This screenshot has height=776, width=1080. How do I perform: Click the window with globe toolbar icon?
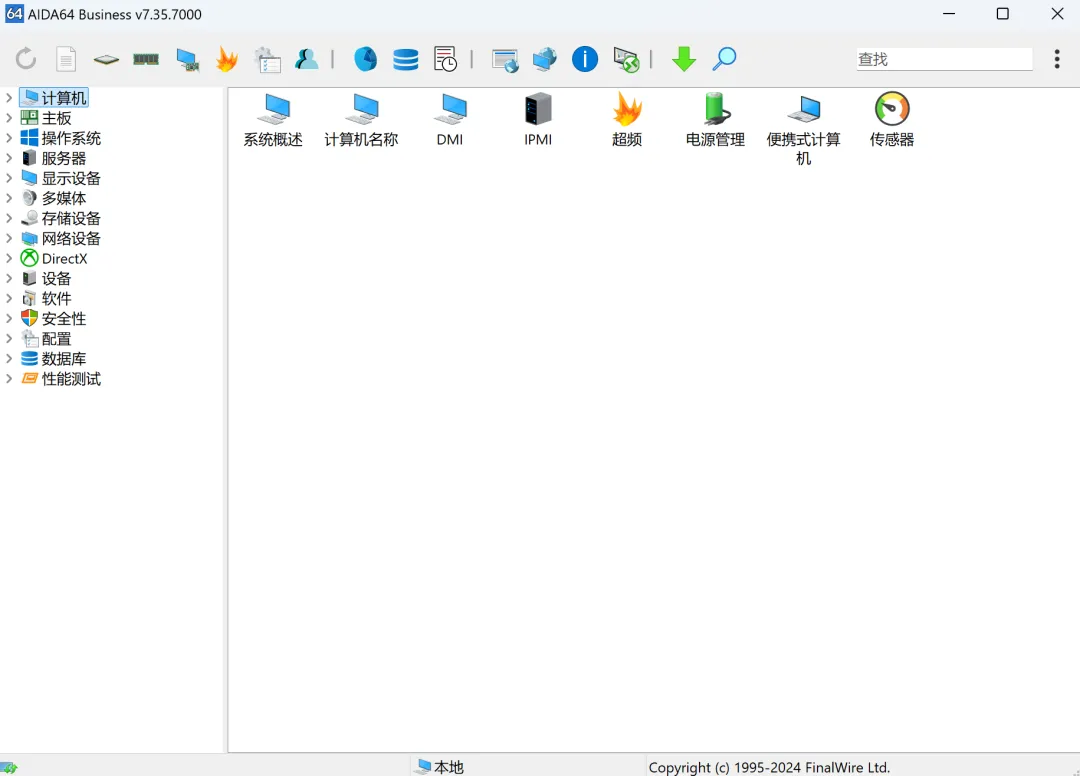505,60
